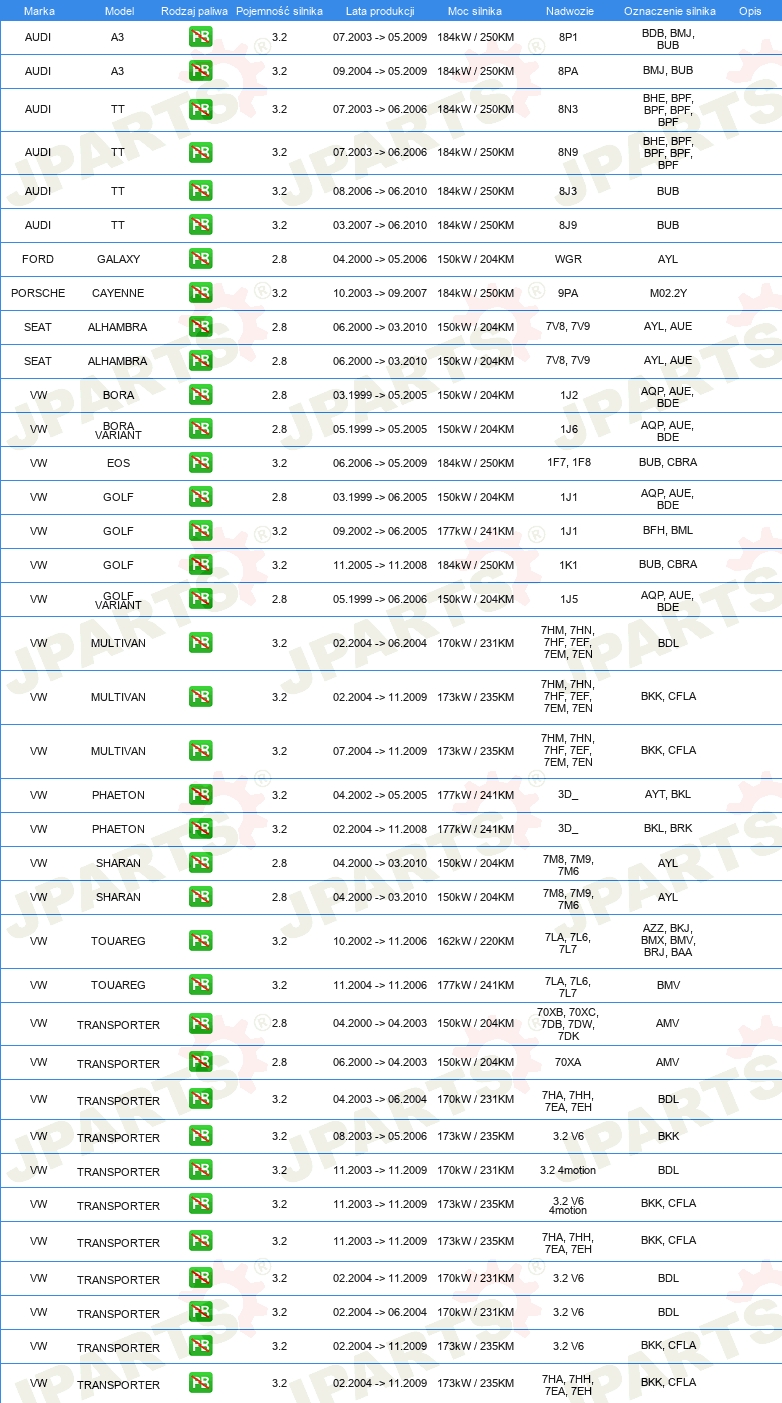Click the Oznaczenie silnika column header
The height and width of the screenshot is (1403, 782).
669,11
